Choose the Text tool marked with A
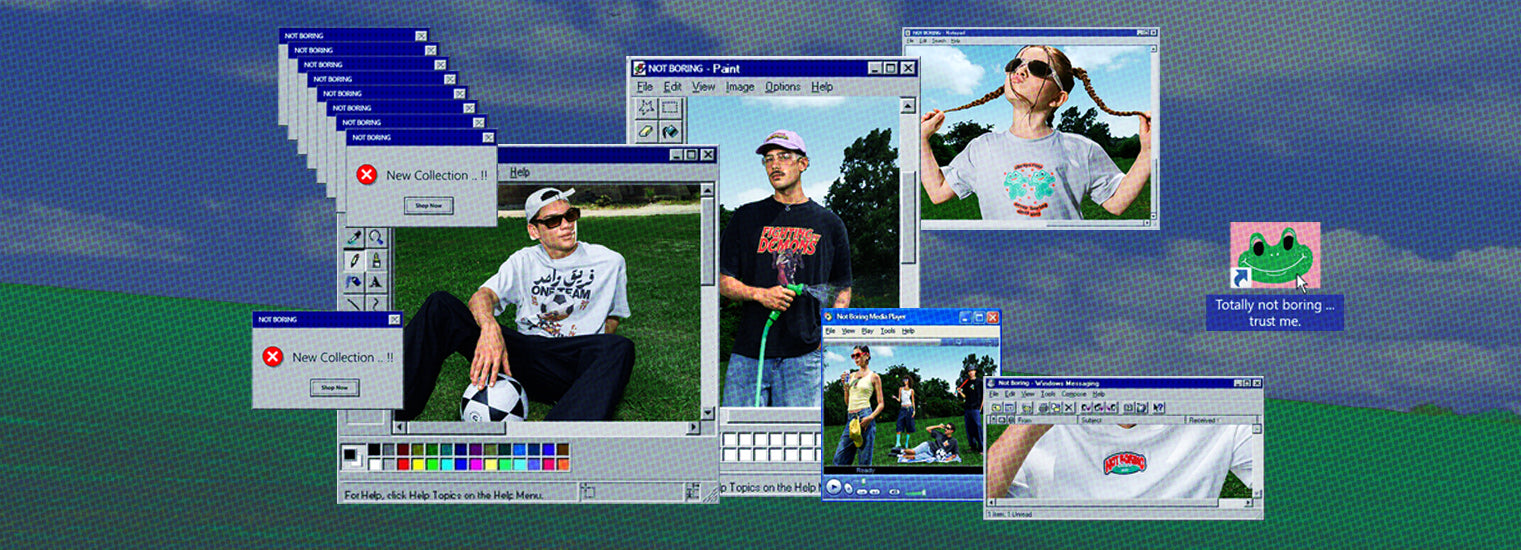 [x=376, y=283]
